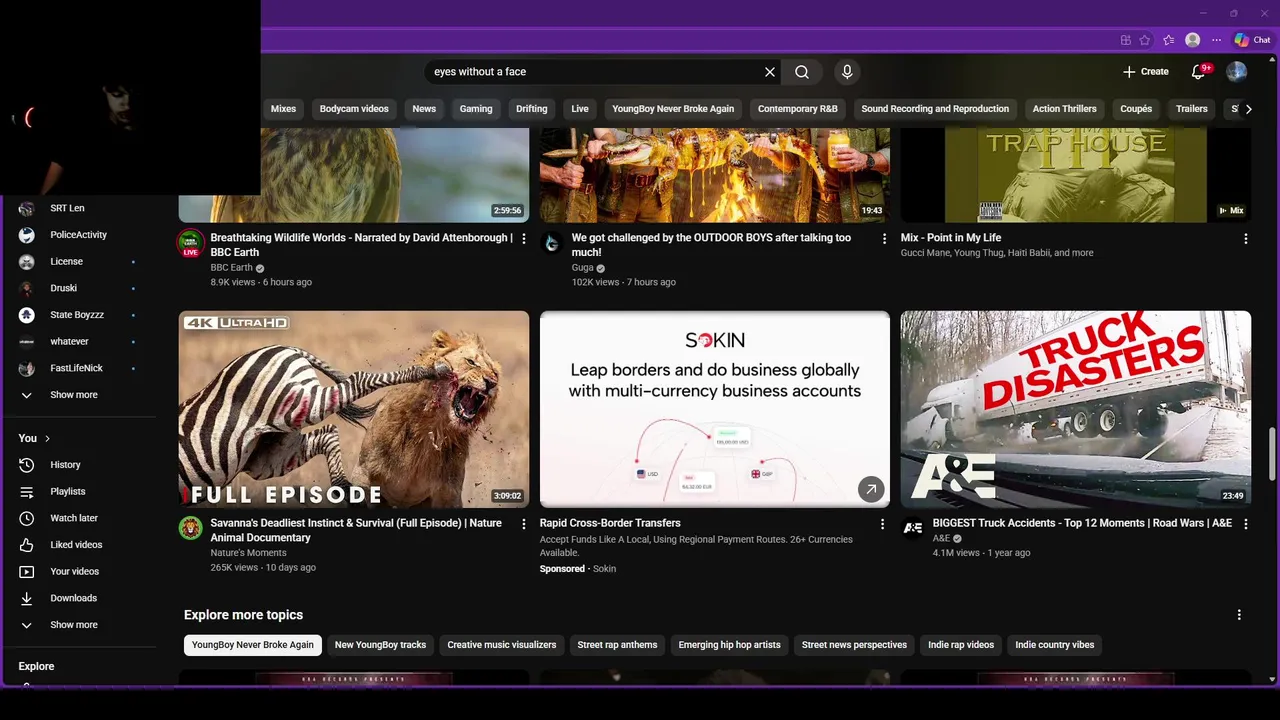This screenshot has width=1280, height=720.
Task: Open the FastLifeNick subscription channel
Action: point(78,368)
